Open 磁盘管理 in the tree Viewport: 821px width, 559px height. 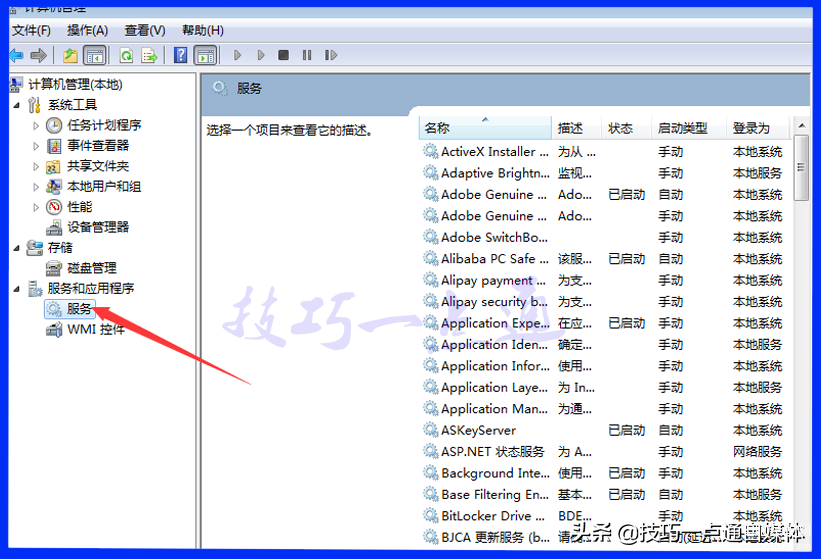click(92, 268)
